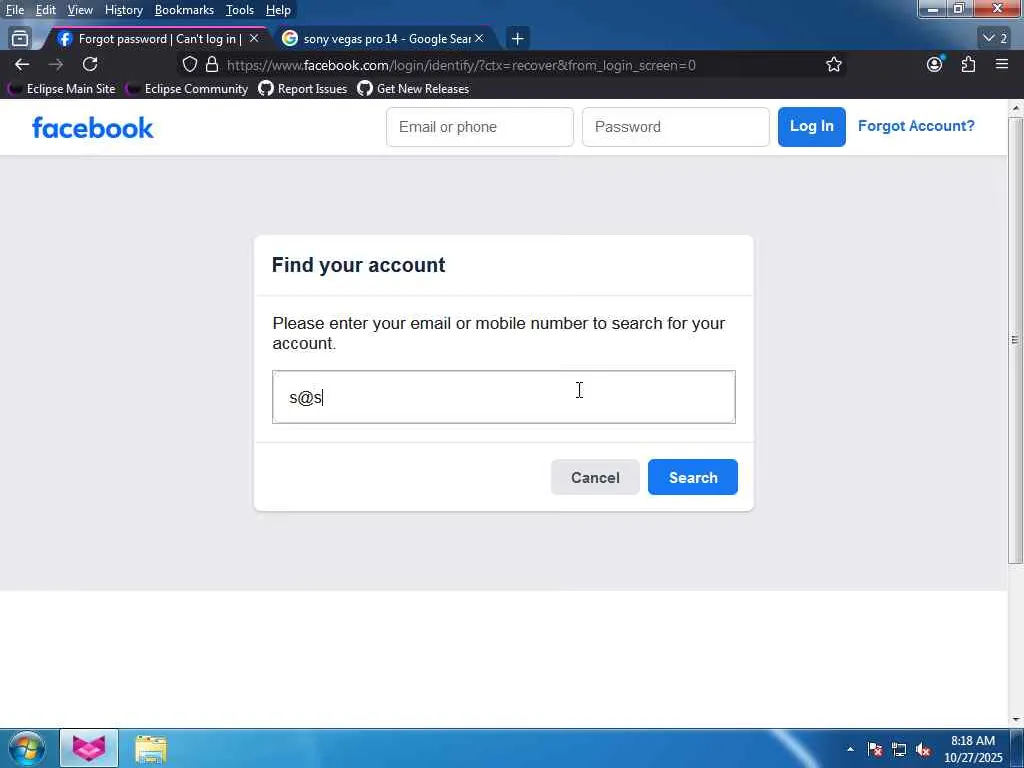Viewport: 1024px width, 768px height.
Task: Expand the list all tabs dropdown
Action: 995,39
